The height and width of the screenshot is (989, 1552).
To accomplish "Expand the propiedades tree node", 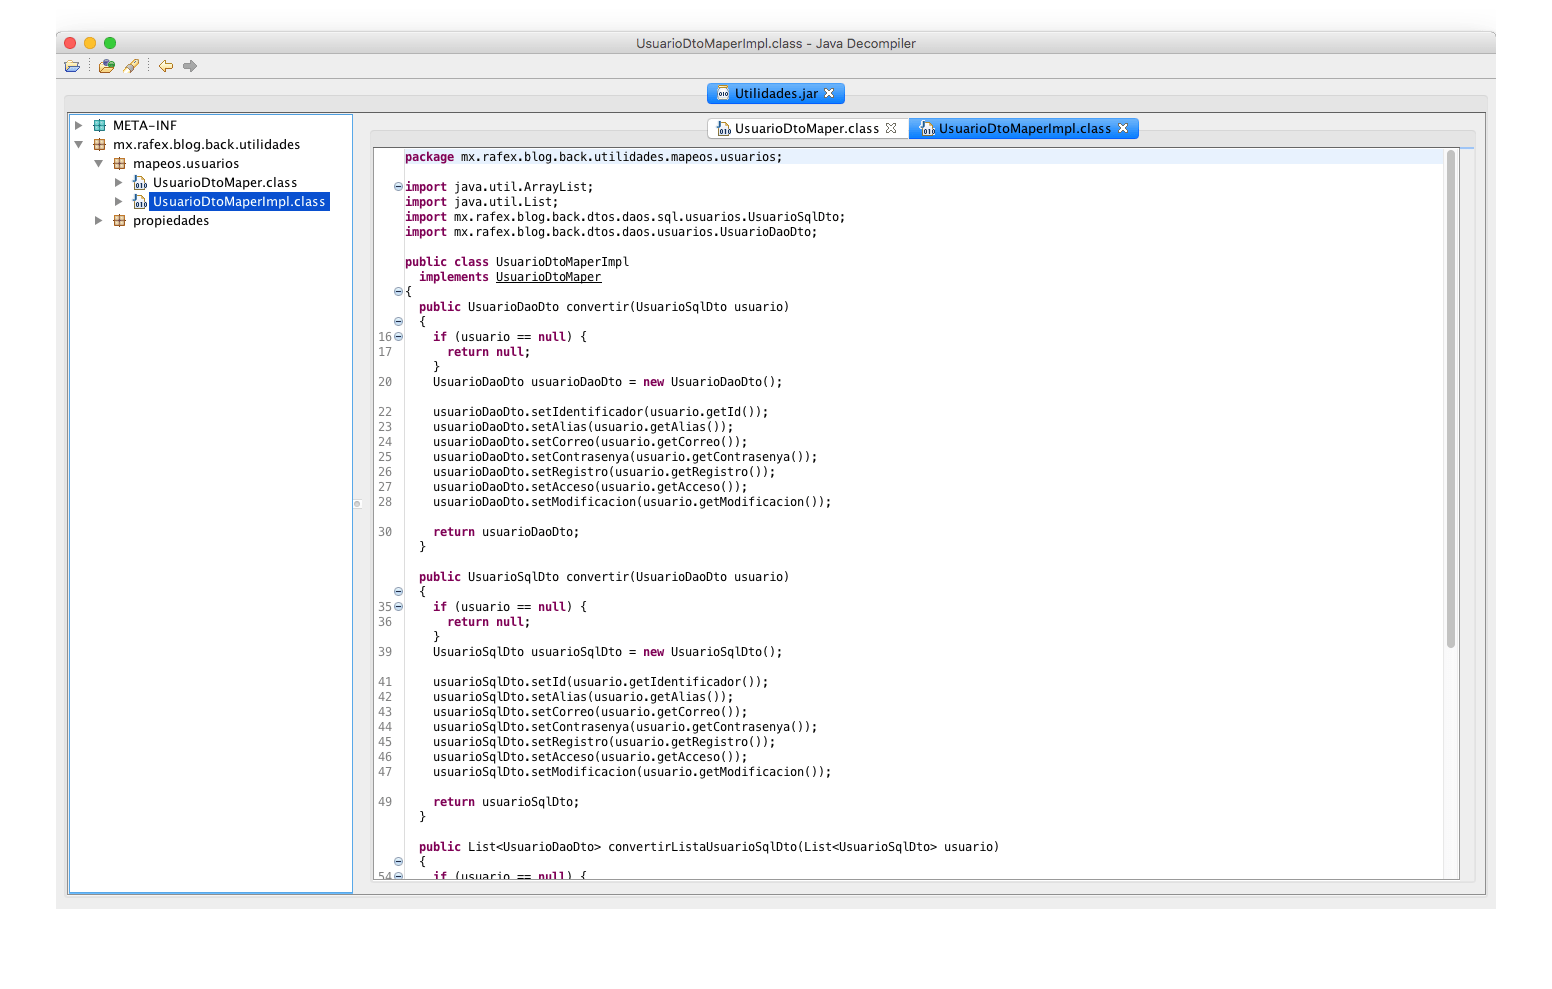I will (x=98, y=220).
